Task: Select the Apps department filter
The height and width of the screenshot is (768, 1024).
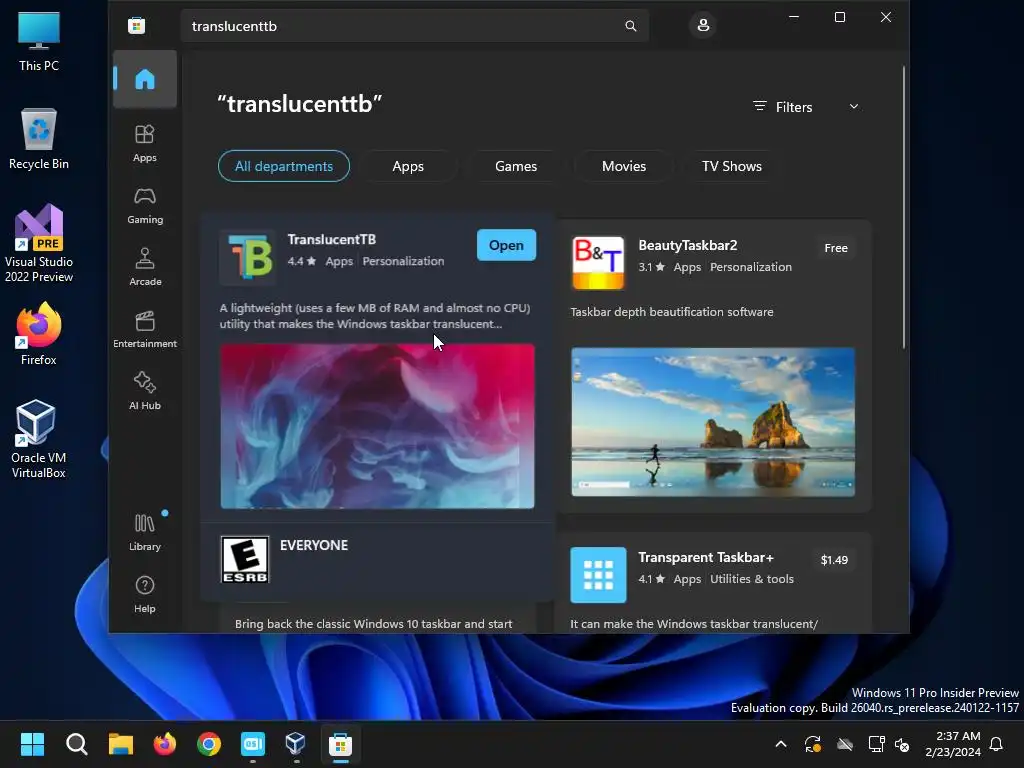Action: click(x=408, y=167)
